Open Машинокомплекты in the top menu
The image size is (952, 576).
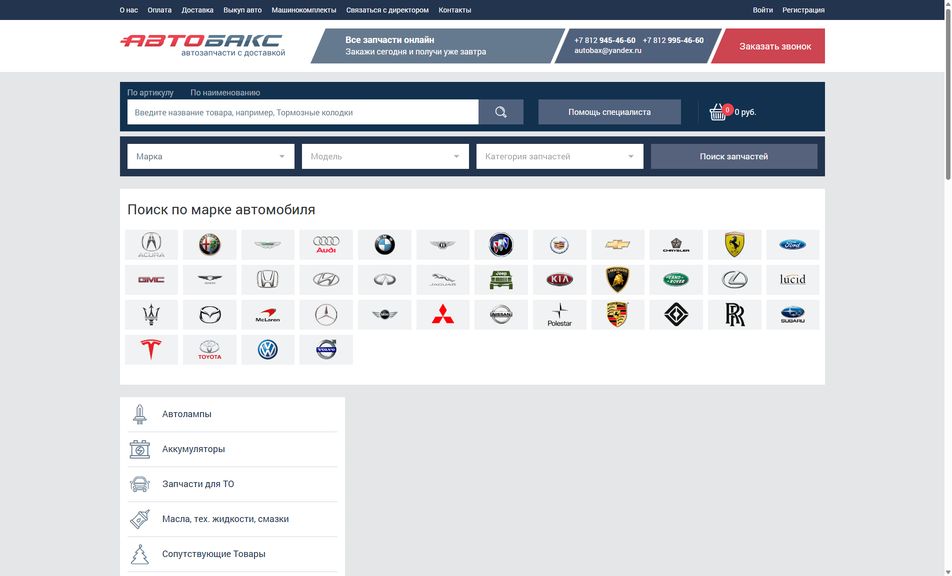(304, 10)
